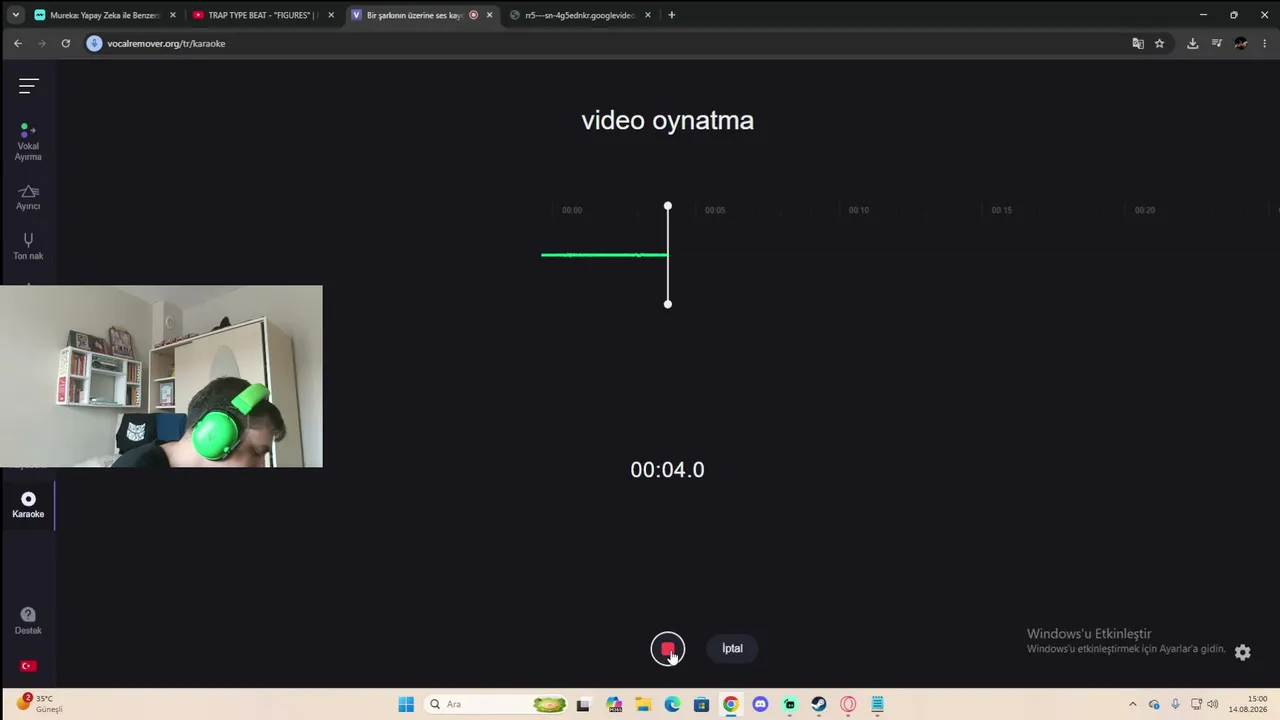This screenshot has height=720, width=1280.
Task: Click the taskbar Ara search box
Action: click(x=497, y=704)
